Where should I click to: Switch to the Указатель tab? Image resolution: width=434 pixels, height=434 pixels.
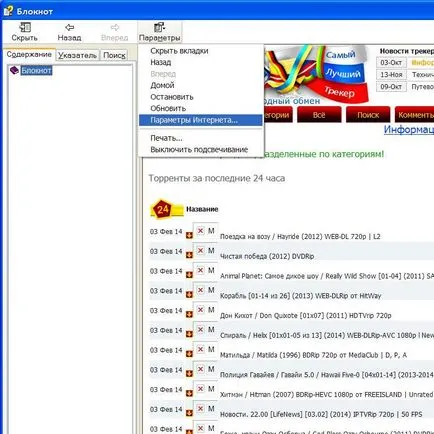tap(77, 55)
